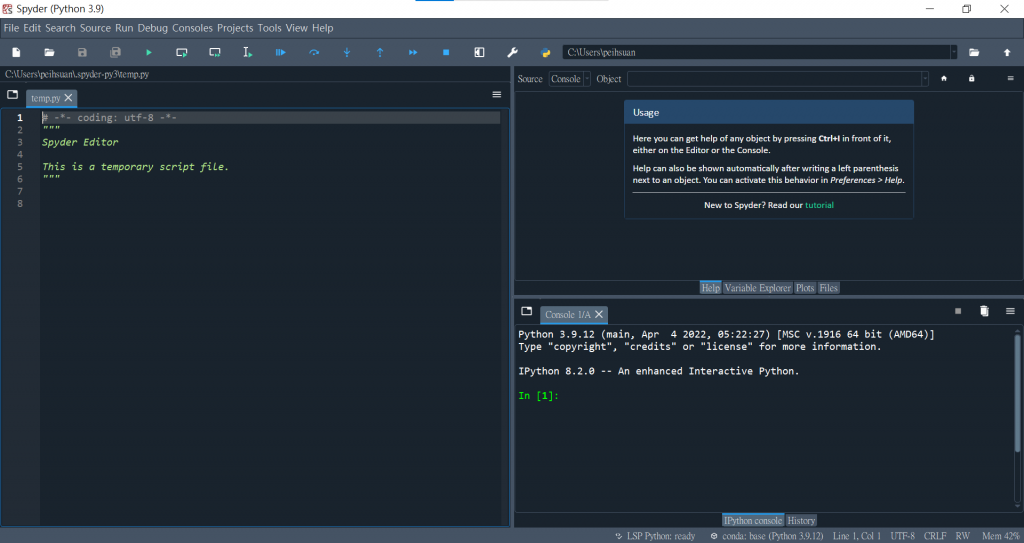Viewport: 1024px width, 543px height.
Task: Open editor file browse tabs icon
Action: (12, 95)
